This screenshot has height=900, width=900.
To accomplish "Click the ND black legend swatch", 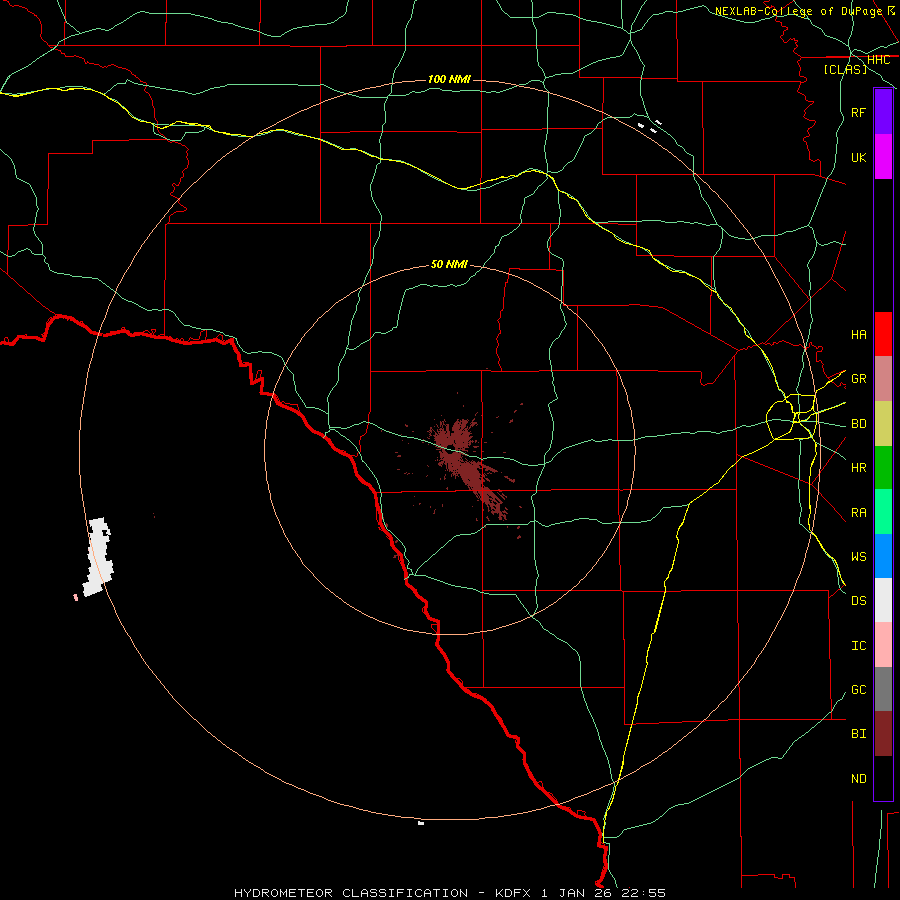I will tap(883, 778).
